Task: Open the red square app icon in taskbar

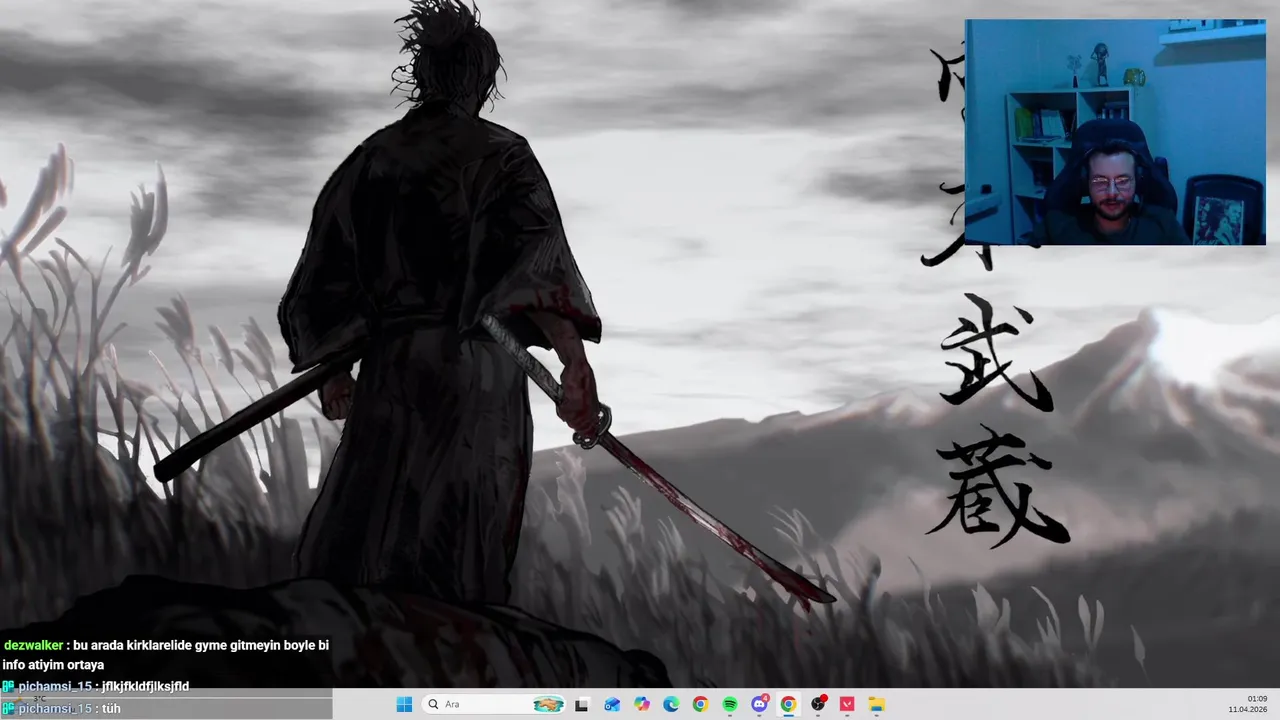Action: pyautogui.click(x=847, y=704)
